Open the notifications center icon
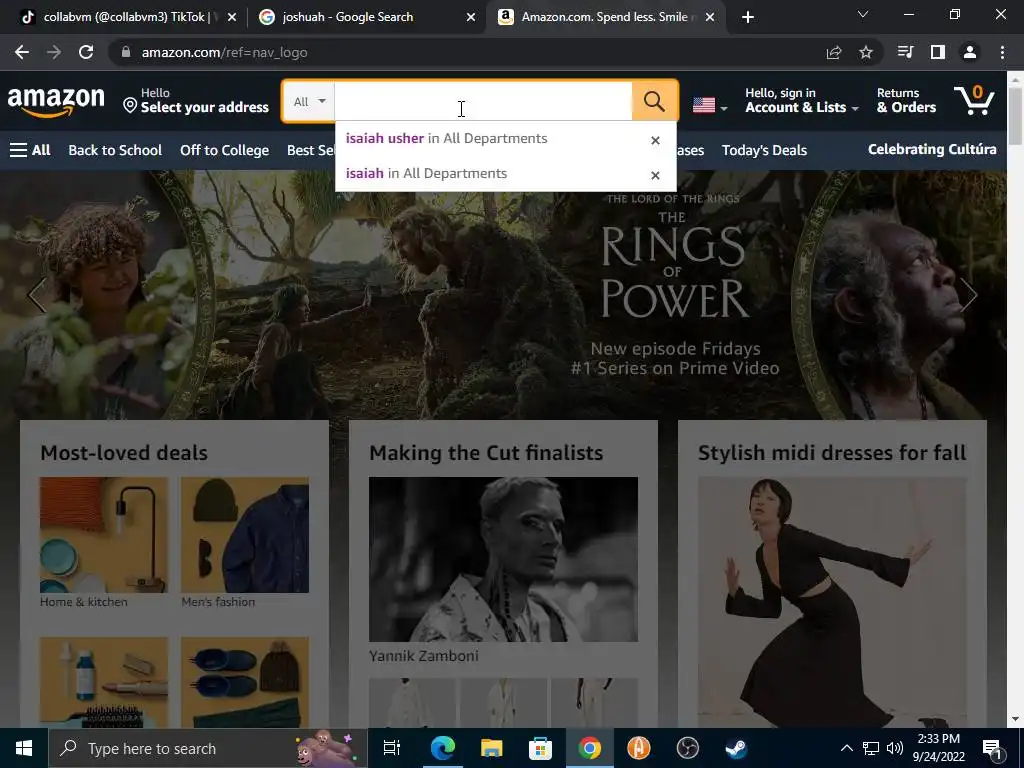This screenshot has height=768, width=1024. (993, 749)
